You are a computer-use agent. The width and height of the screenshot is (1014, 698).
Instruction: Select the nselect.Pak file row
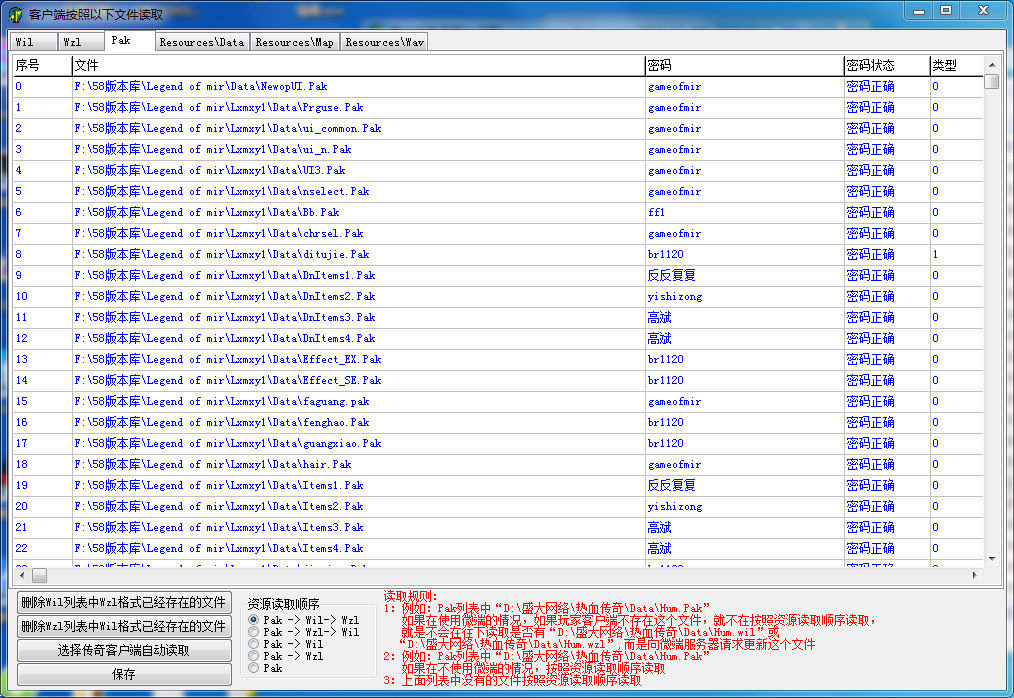498,191
